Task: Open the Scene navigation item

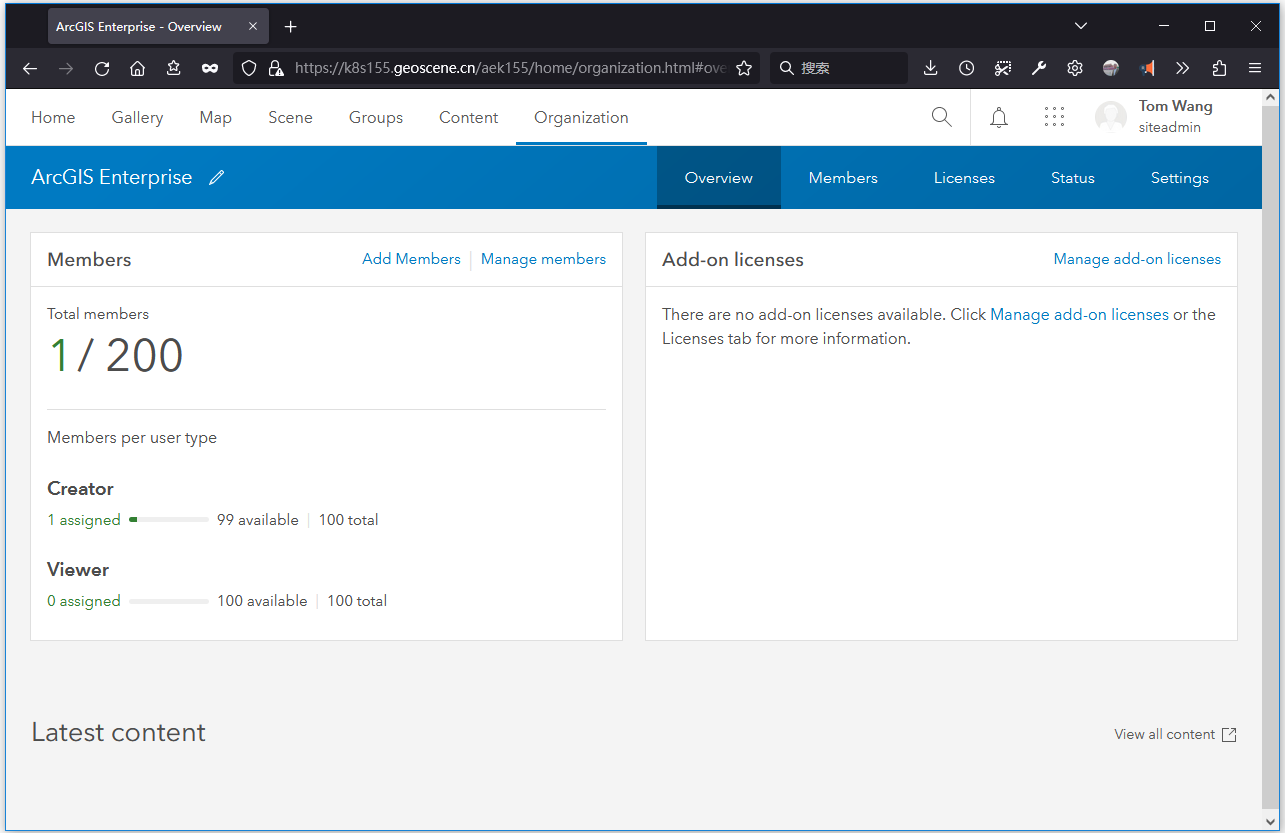Action: (x=290, y=118)
